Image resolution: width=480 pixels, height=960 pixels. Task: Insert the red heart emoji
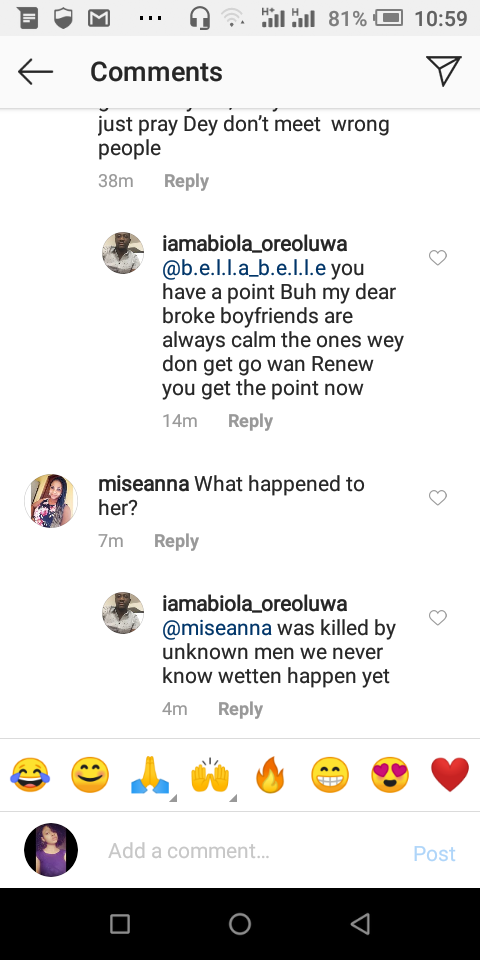[450, 774]
